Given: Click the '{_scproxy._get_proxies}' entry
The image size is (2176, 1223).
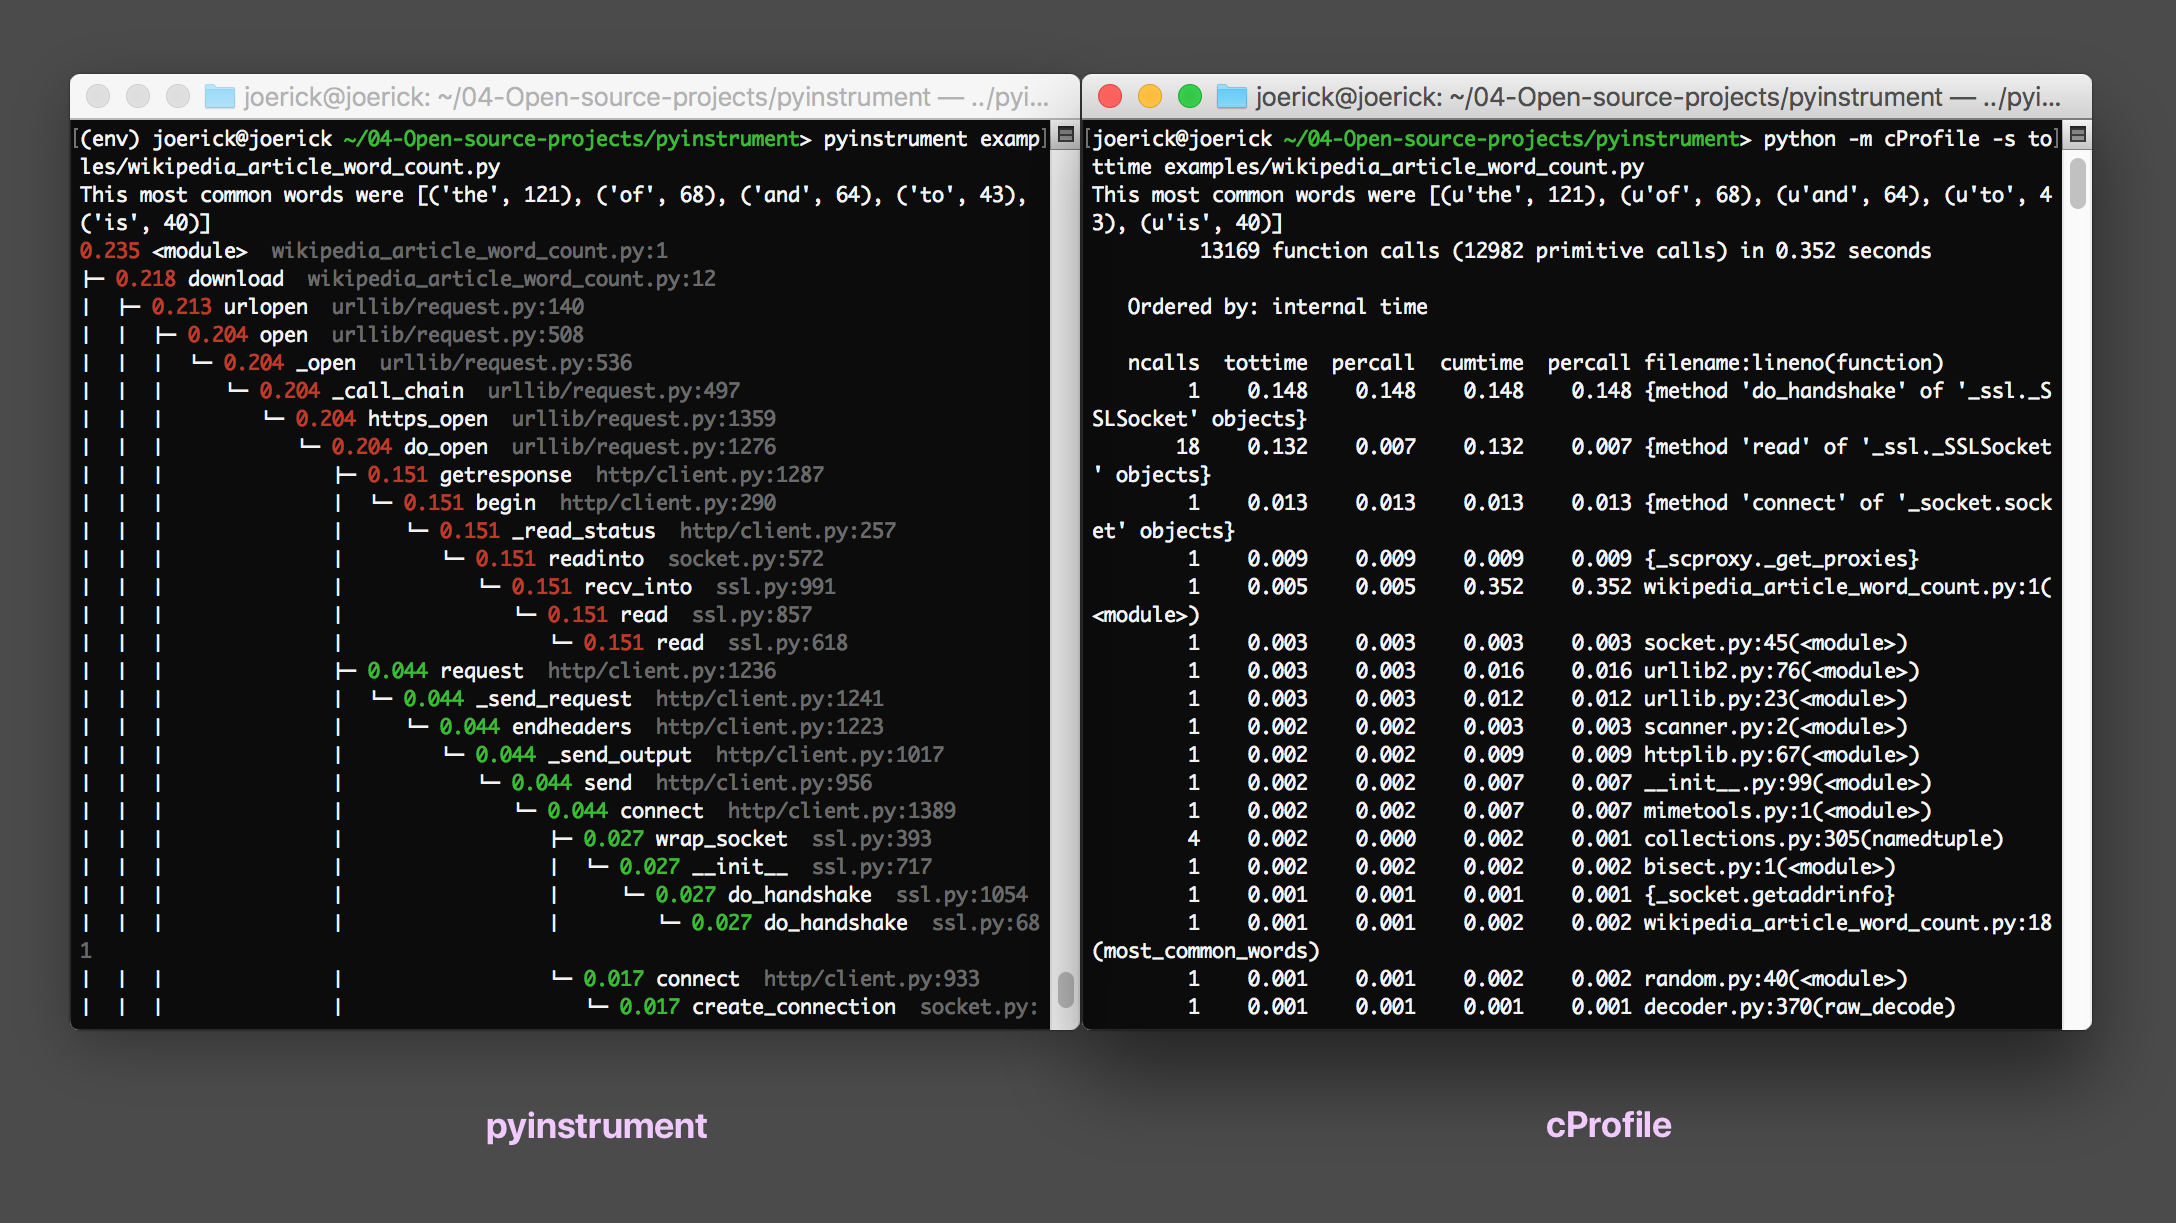Looking at the screenshot, I should [x=1782, y=558].
